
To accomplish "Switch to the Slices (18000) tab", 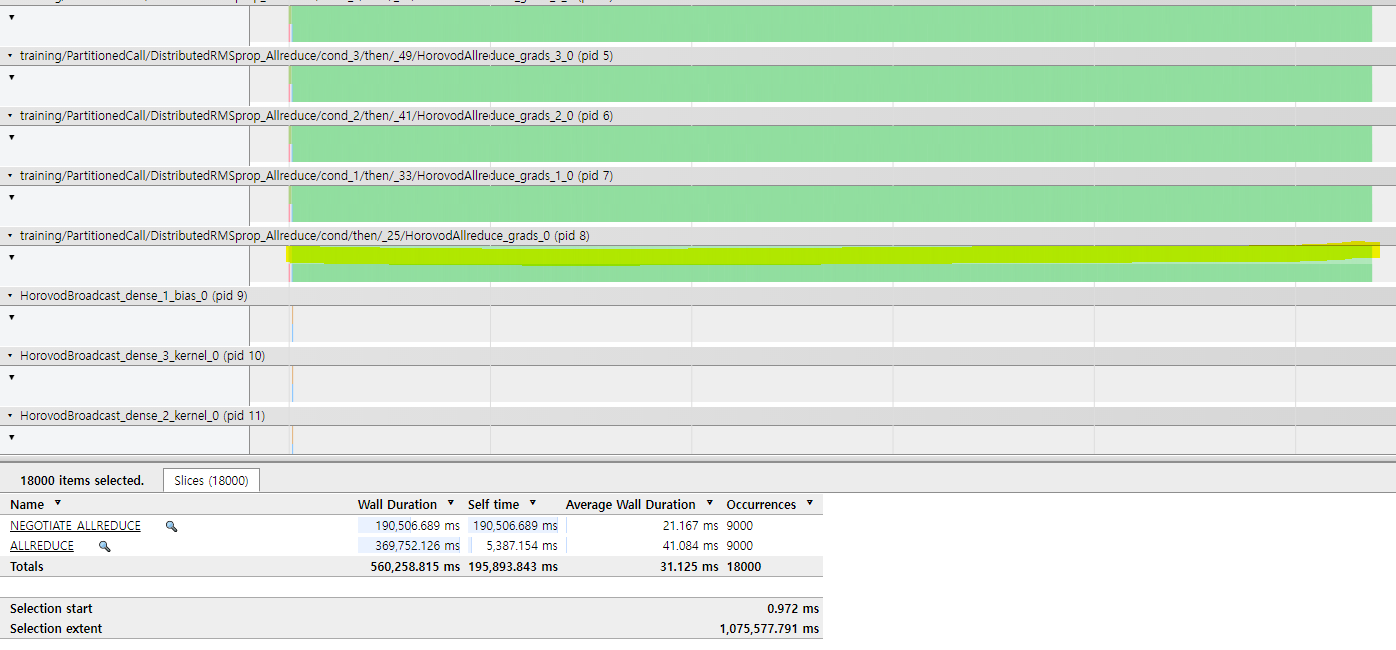I will click(211, 481).
